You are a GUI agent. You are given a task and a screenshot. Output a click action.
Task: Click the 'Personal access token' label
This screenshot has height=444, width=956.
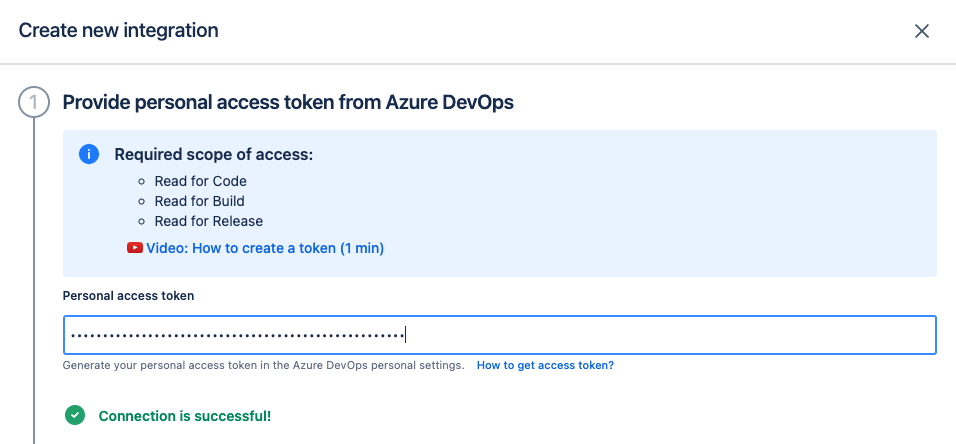pyautogui.click(x=128, y=296)
